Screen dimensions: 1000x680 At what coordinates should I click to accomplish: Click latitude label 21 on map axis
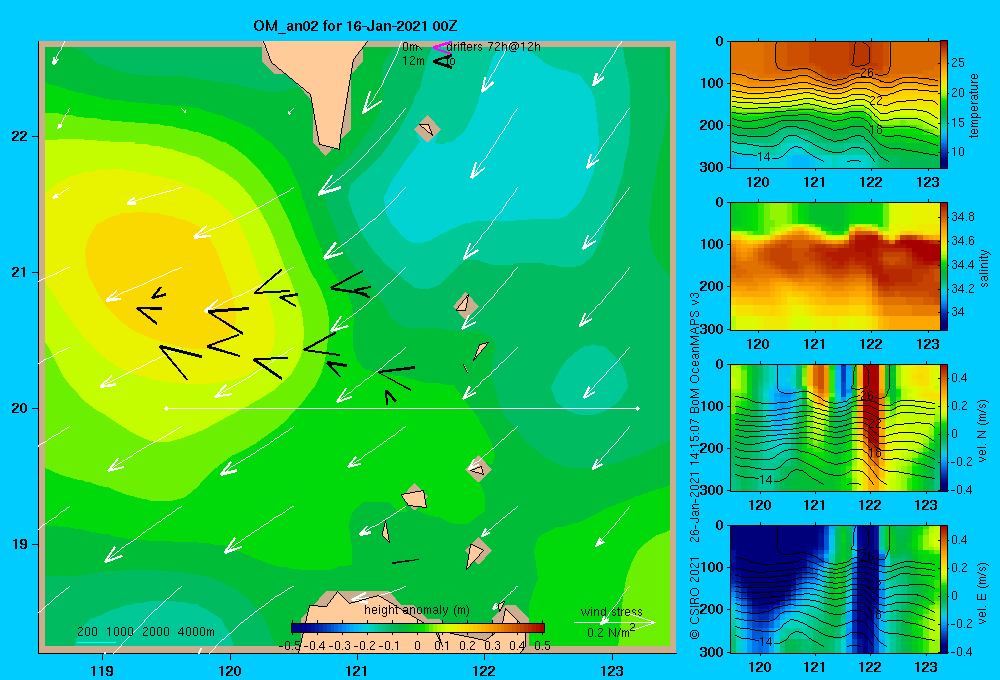pyautogui.click(x=20, y=272)
